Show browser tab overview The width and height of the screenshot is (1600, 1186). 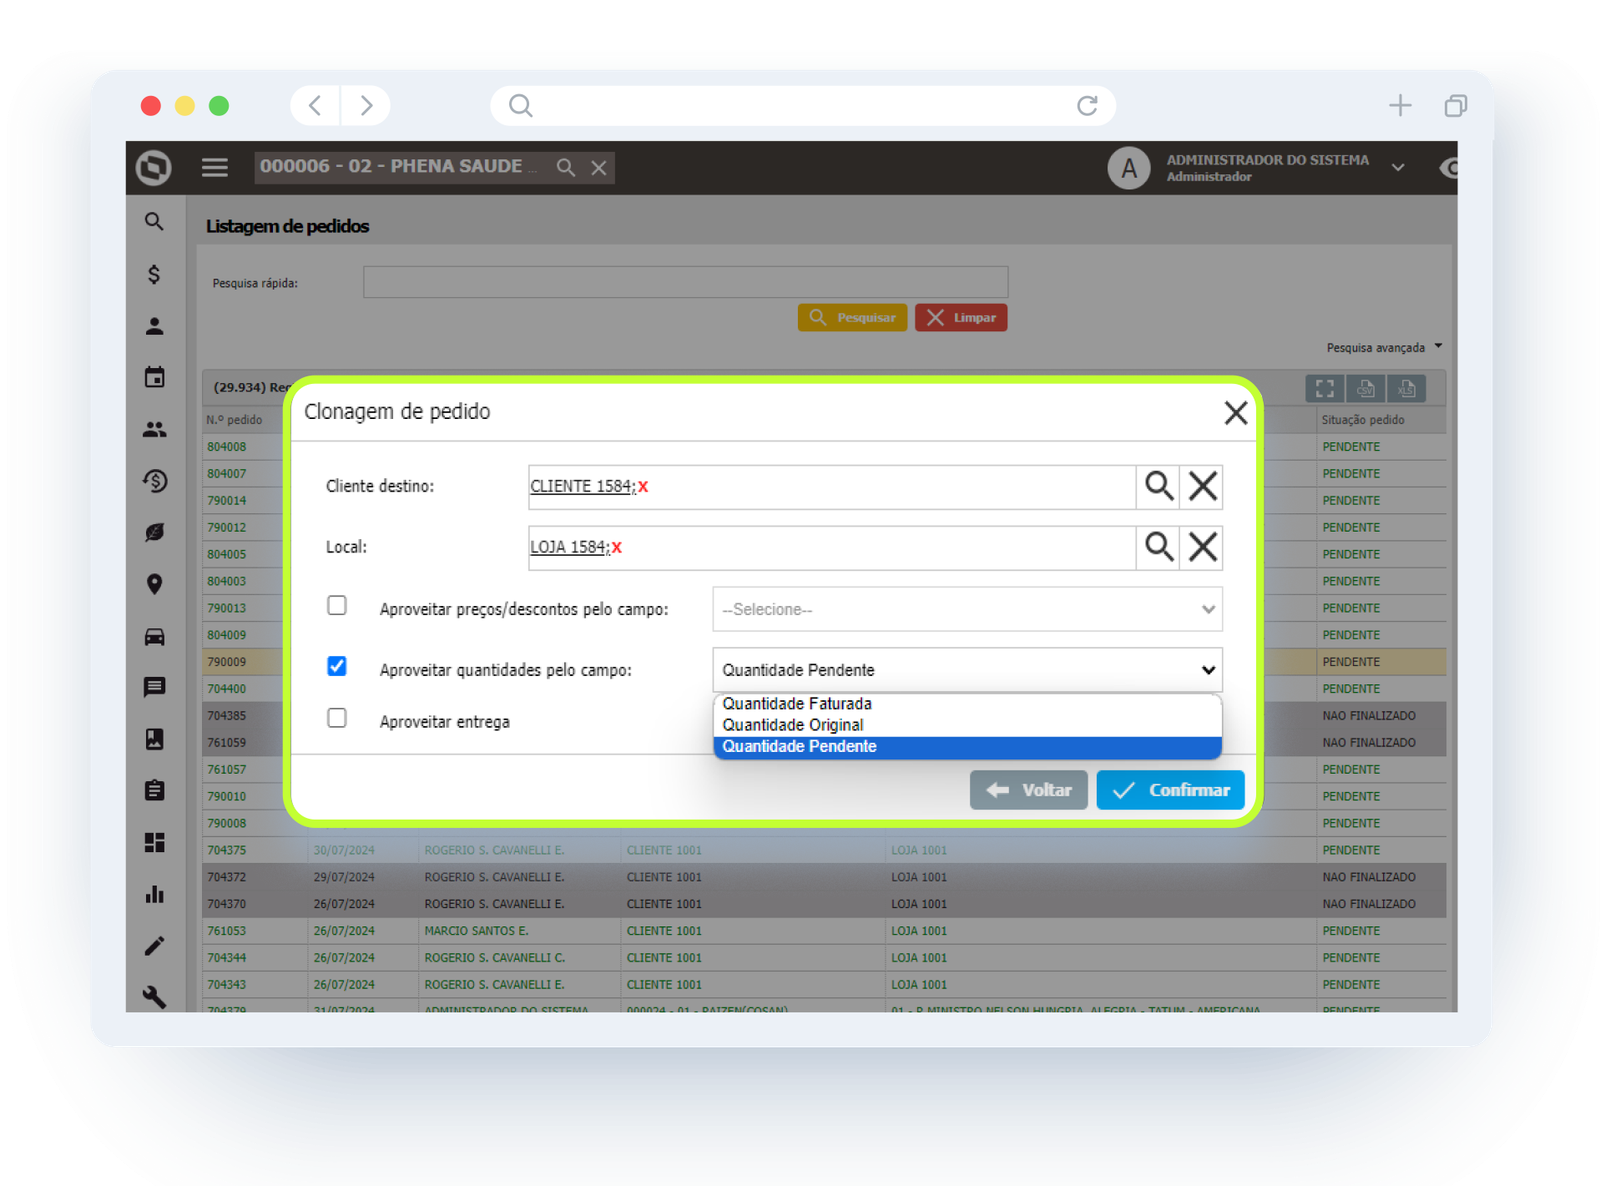click(x=1456, y=105)
